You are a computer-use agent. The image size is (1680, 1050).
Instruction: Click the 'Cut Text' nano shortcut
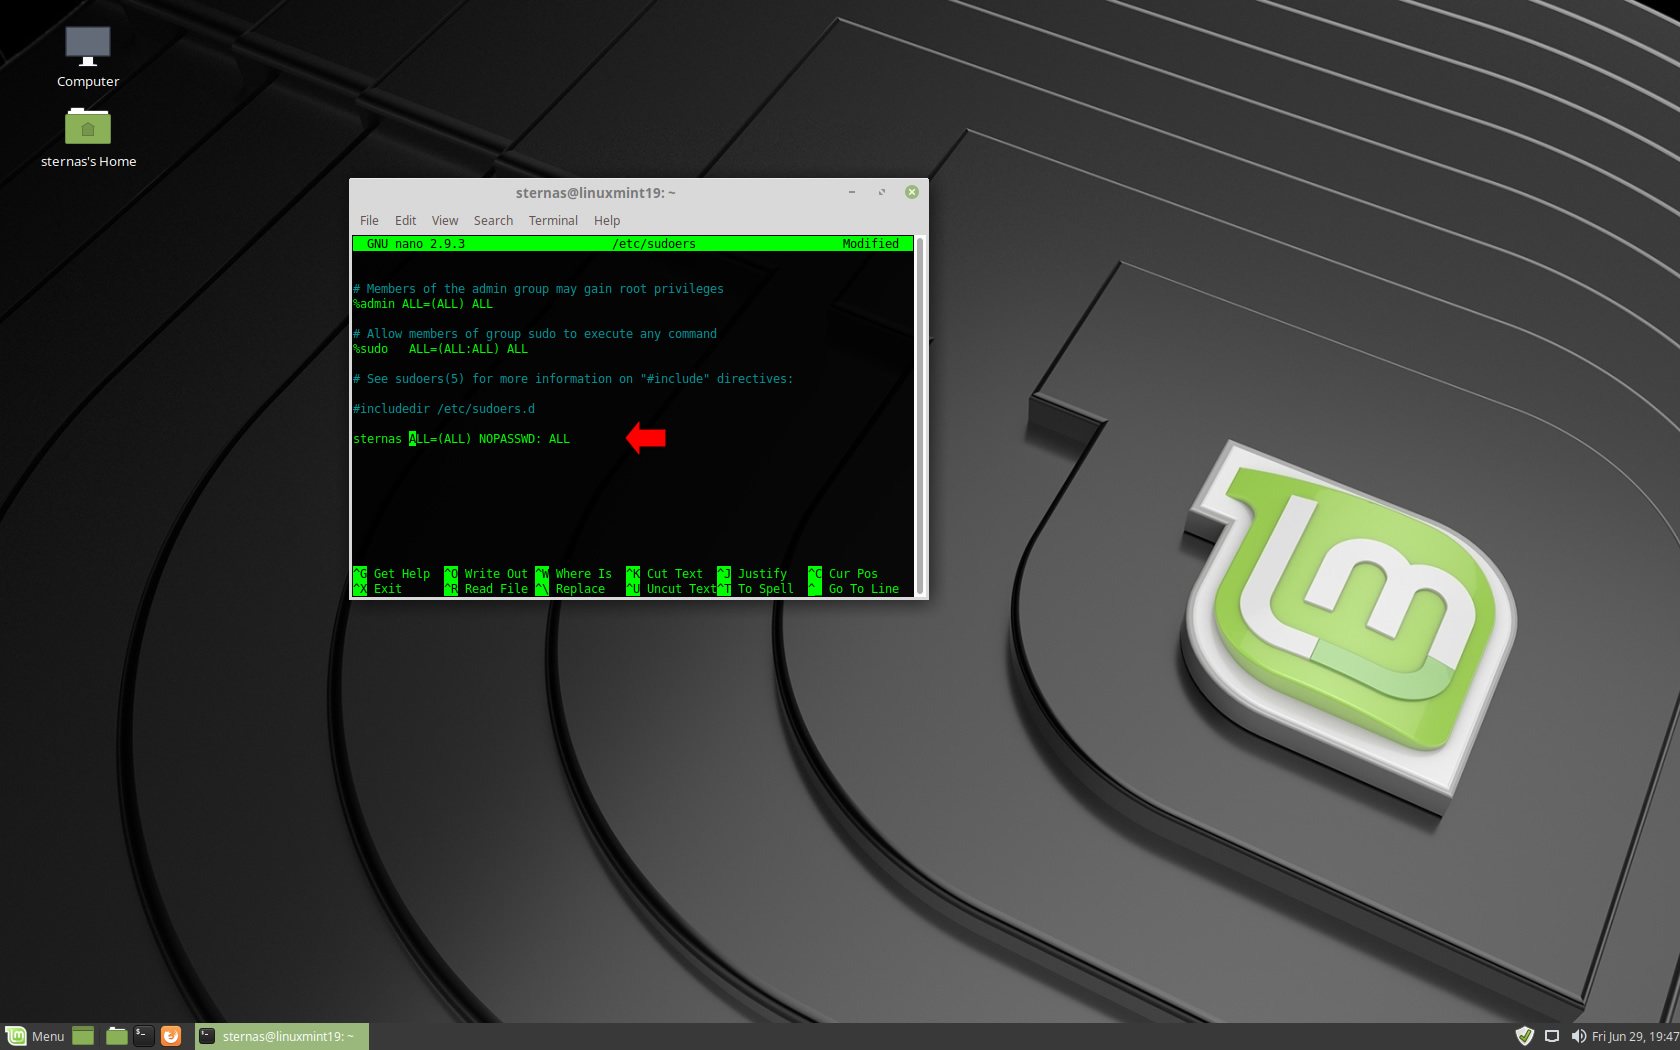665,574
